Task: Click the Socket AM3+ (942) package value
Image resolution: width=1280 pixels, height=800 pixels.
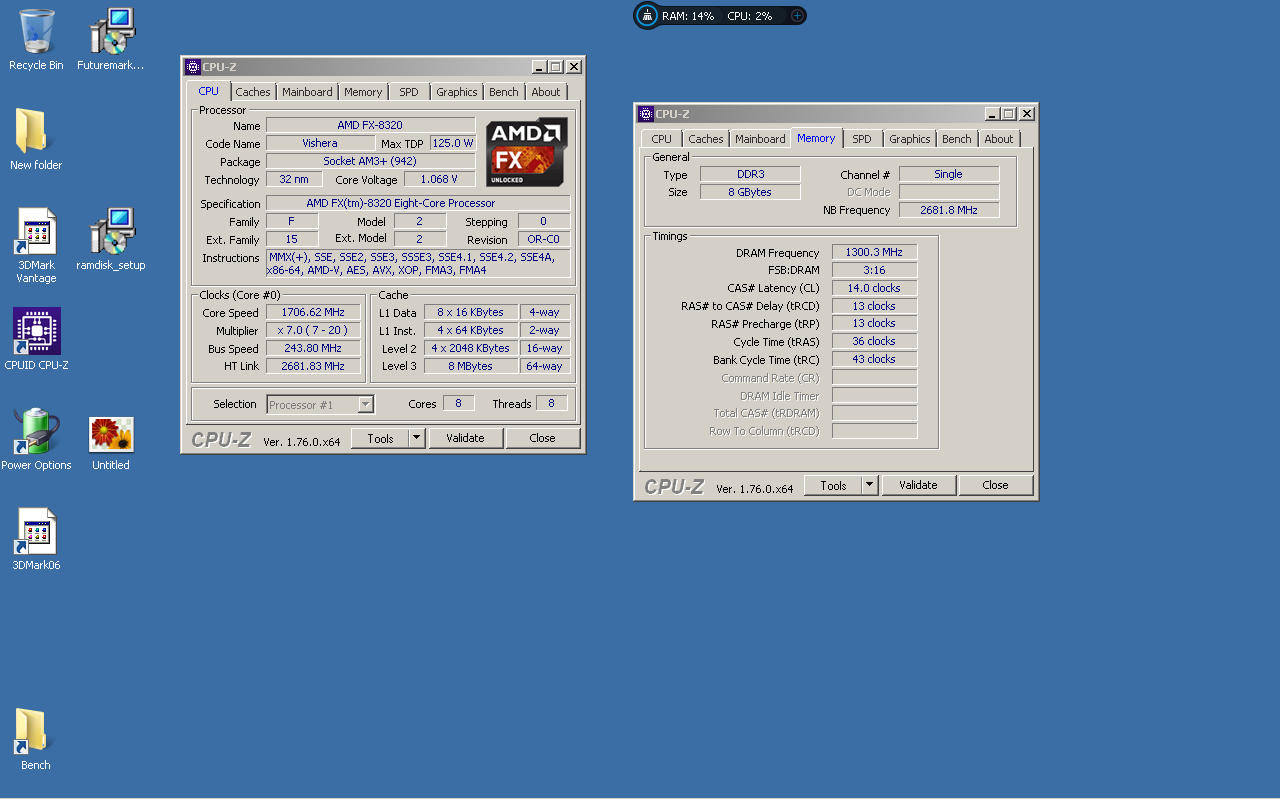Action: pyautogui.click(x=371, y=161)
